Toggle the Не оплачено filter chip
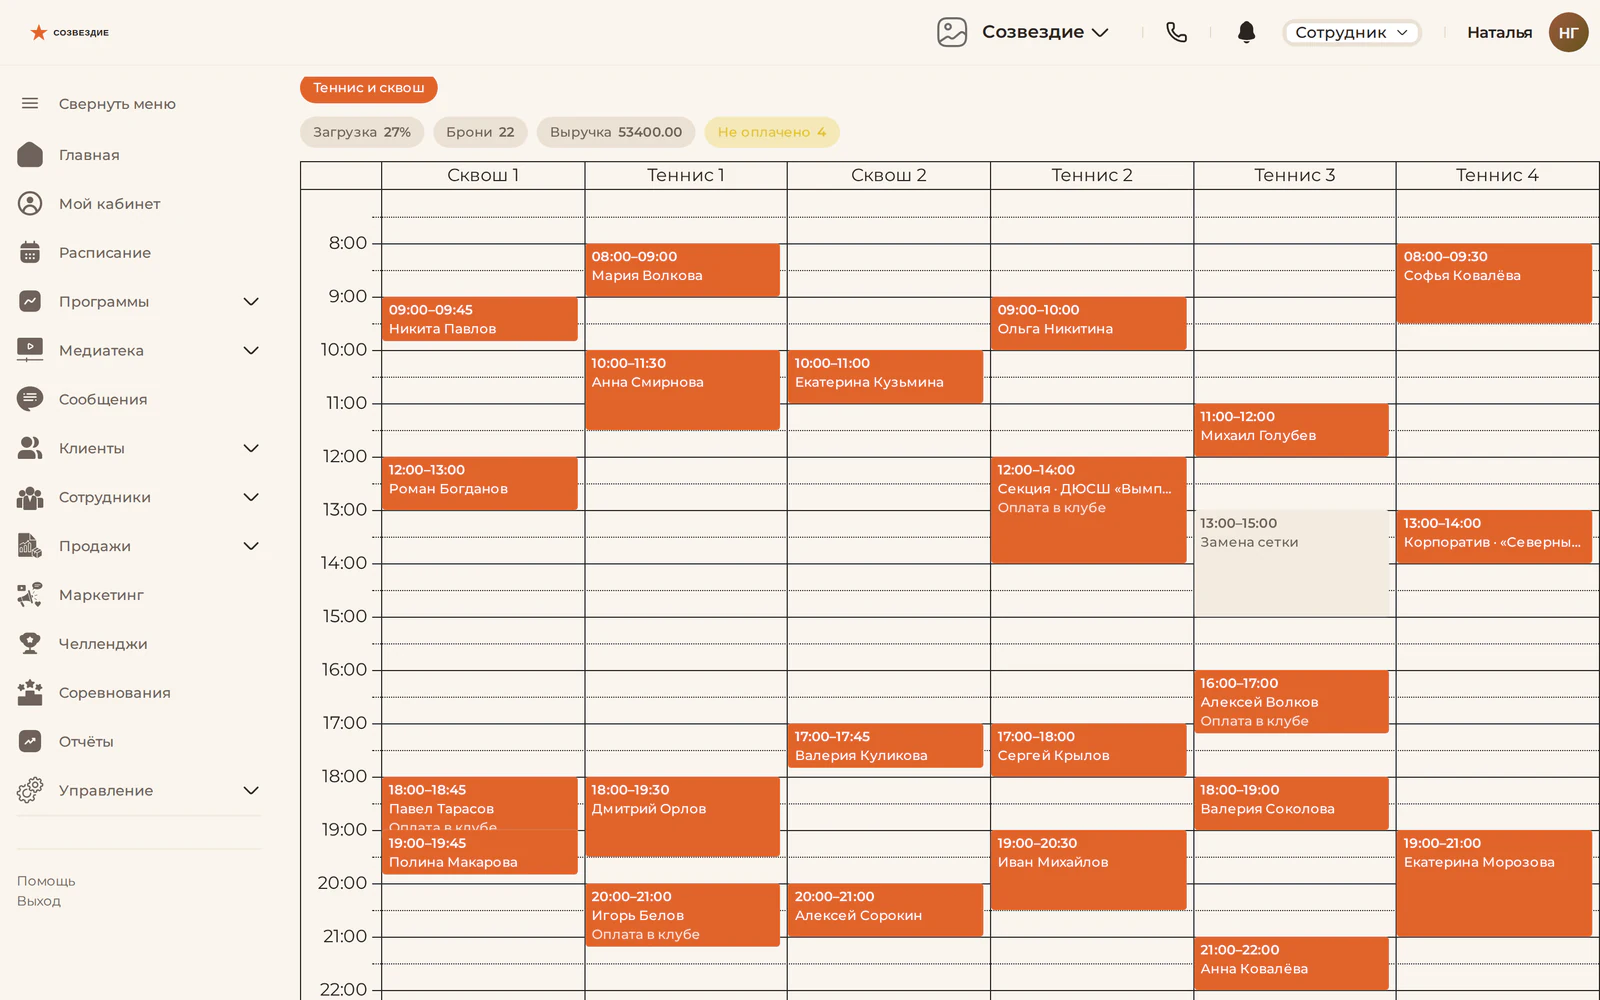This screenshot has width=1600, height=1000. (771, 132)
